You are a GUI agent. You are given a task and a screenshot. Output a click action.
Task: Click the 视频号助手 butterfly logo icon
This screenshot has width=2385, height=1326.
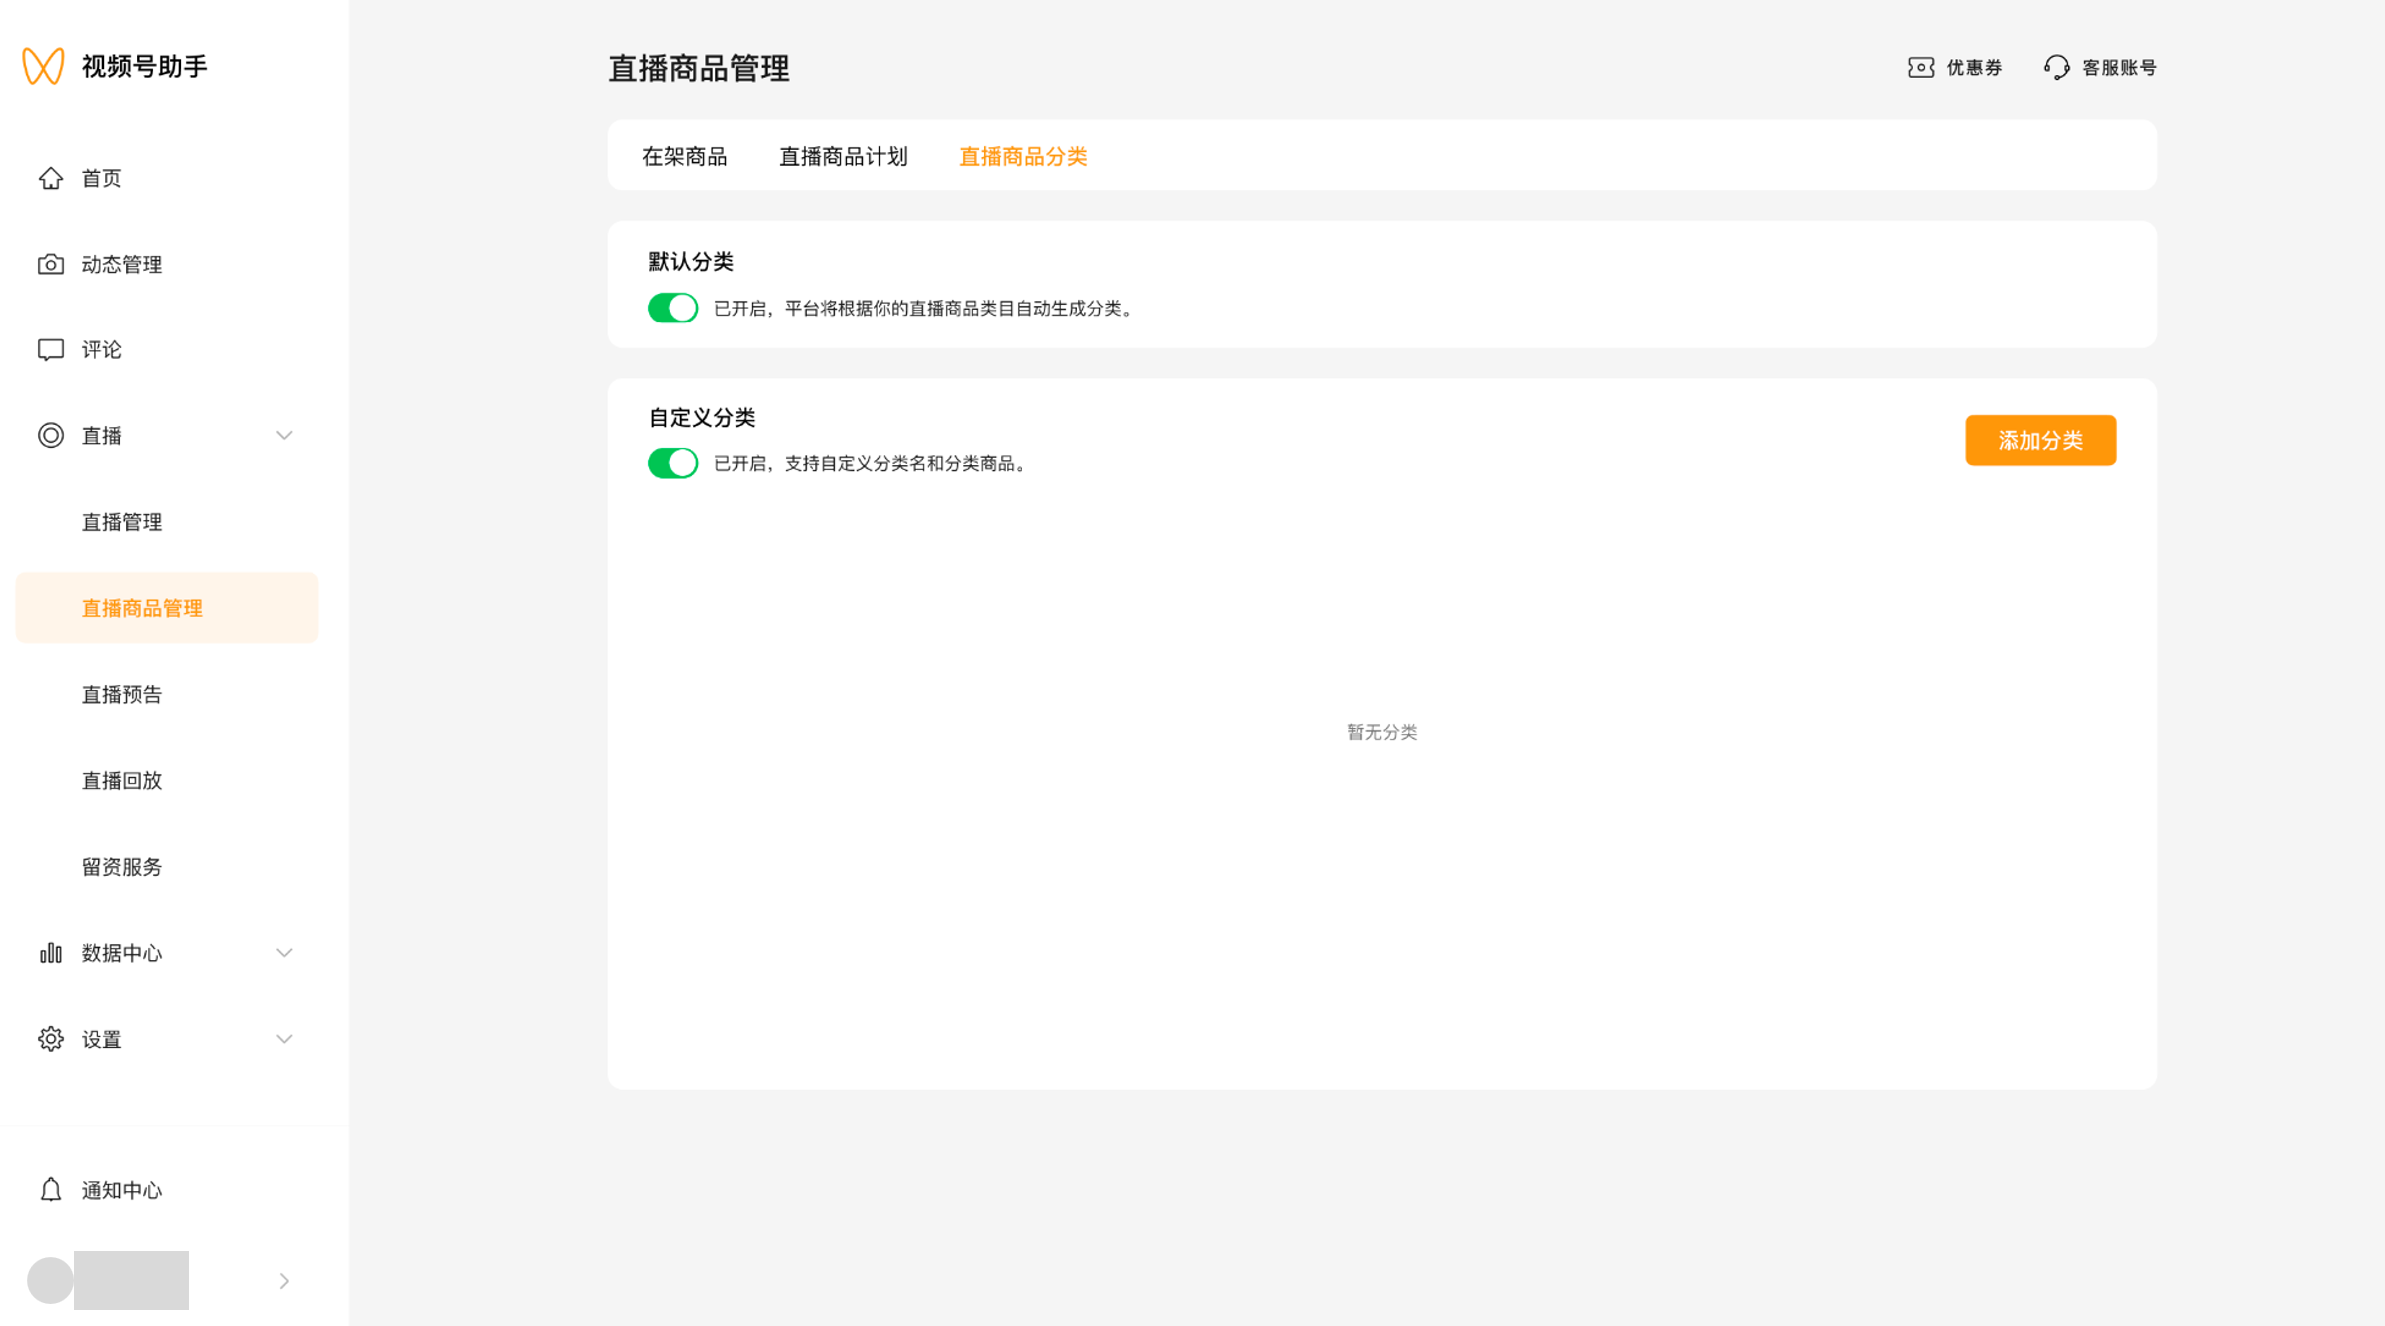[43, 66]
